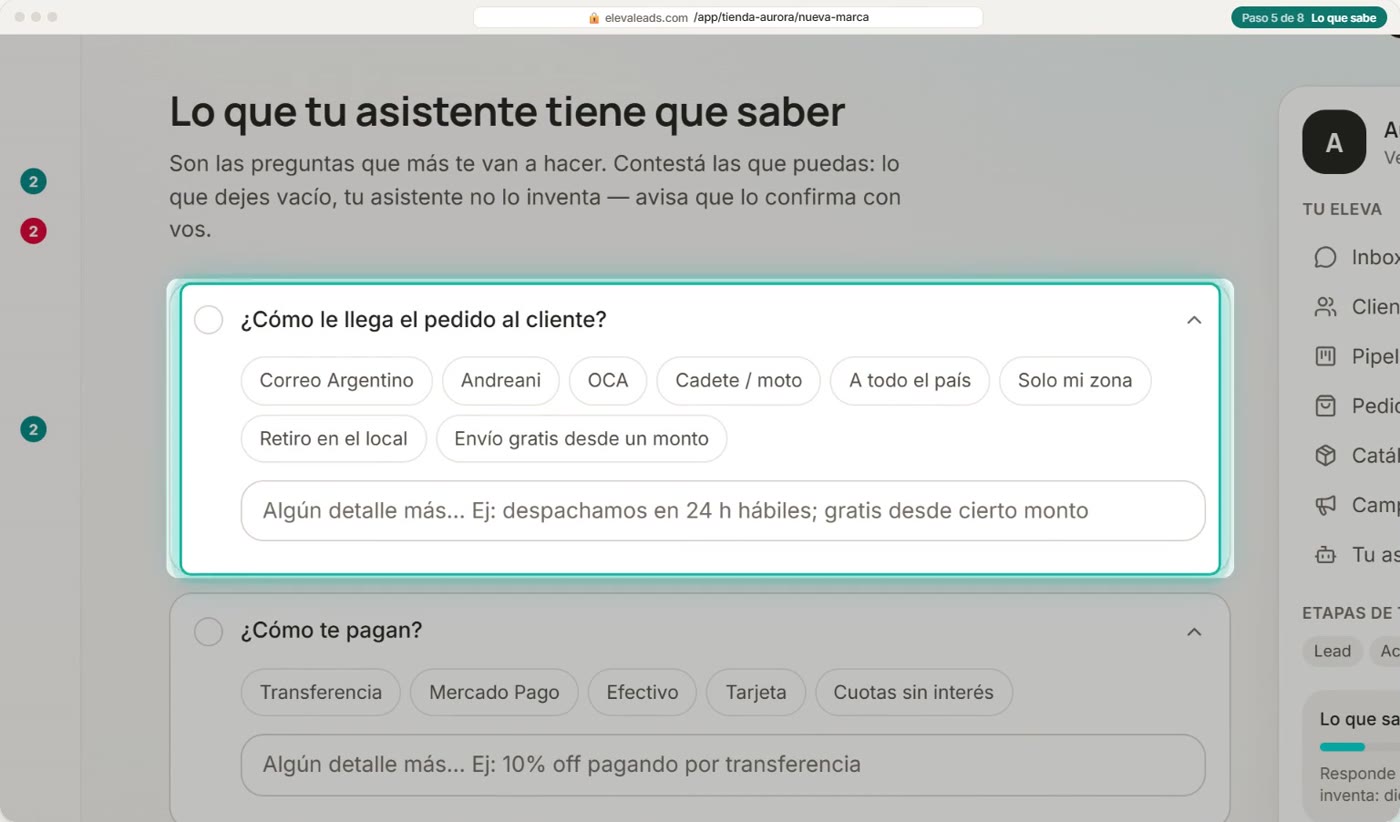The image size is (1400, 822).
Task: Open the Tu asistente robot icon
Action: 1325,555
